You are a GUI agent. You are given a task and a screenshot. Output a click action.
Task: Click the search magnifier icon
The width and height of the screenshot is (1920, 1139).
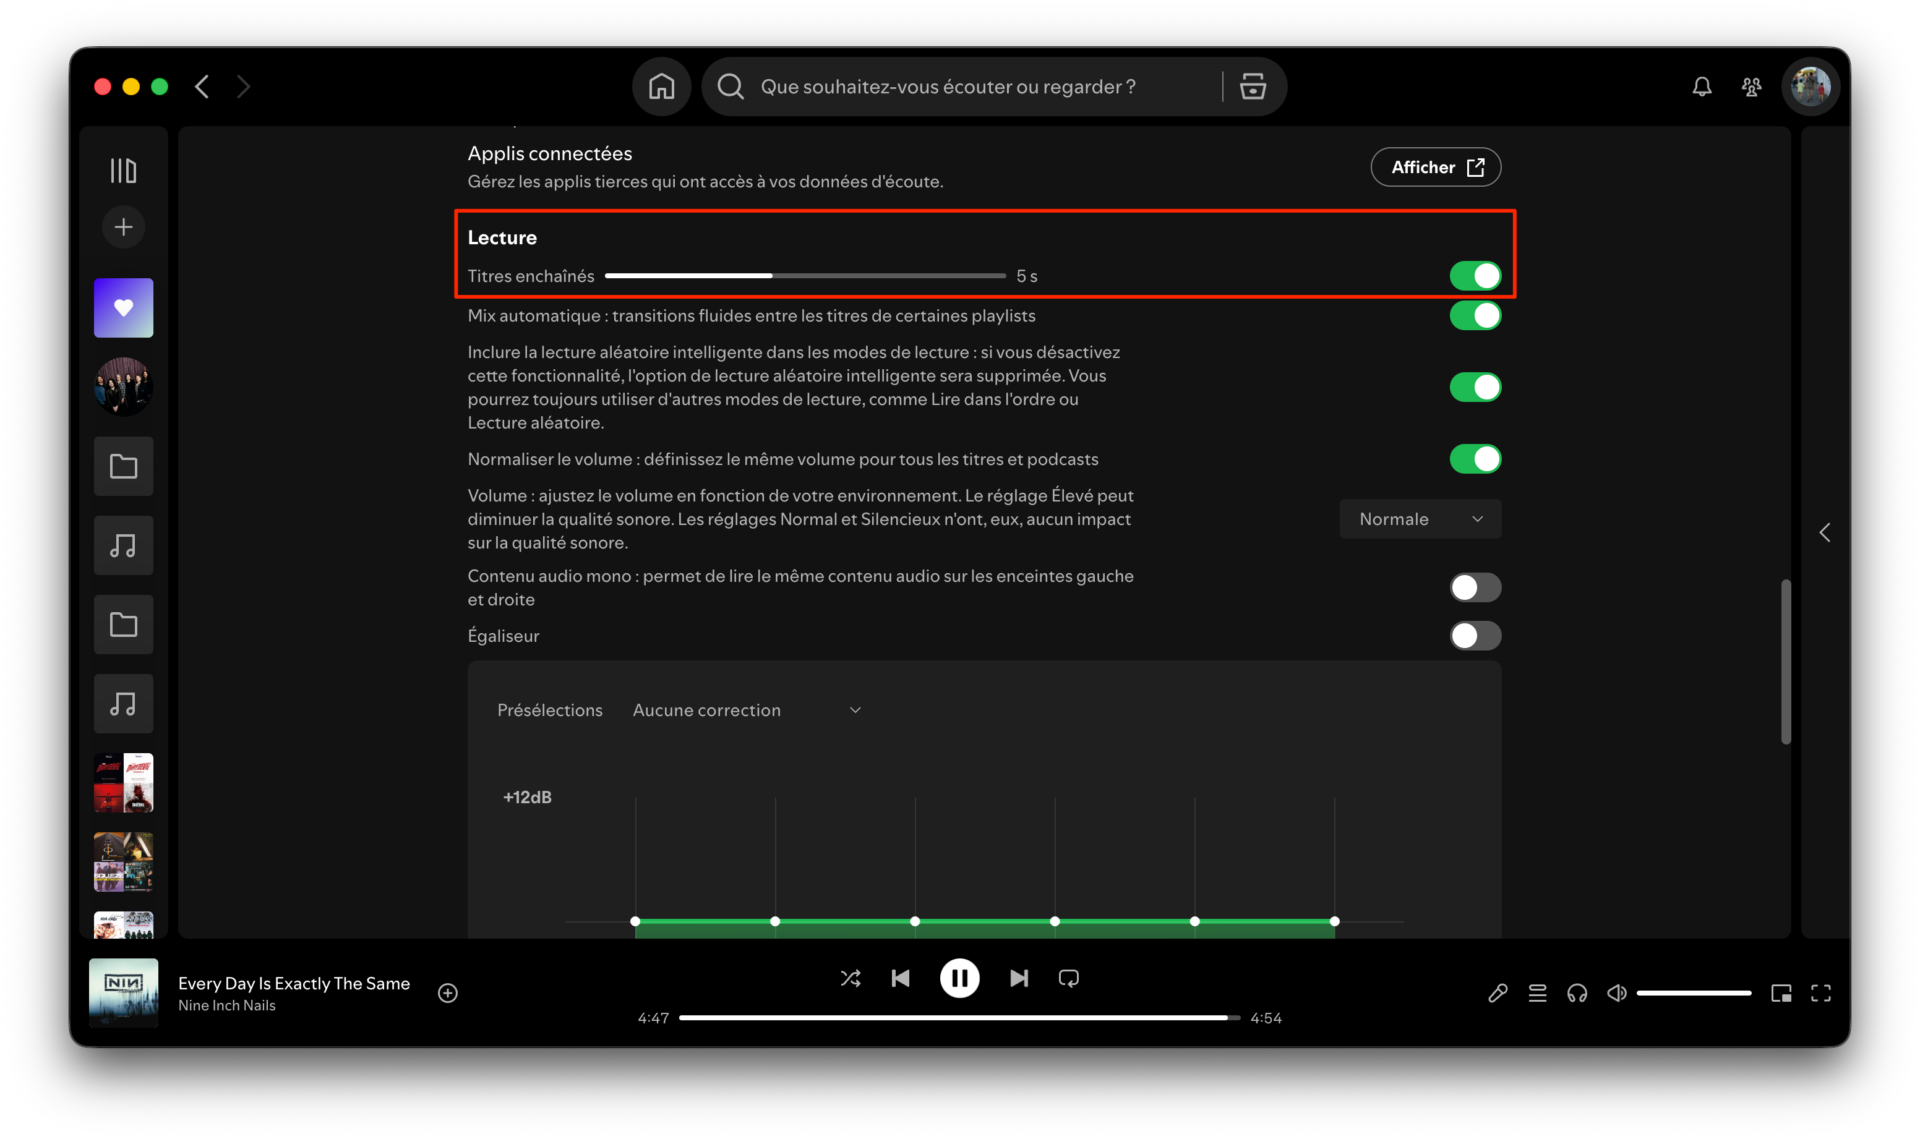click(731, 87)
